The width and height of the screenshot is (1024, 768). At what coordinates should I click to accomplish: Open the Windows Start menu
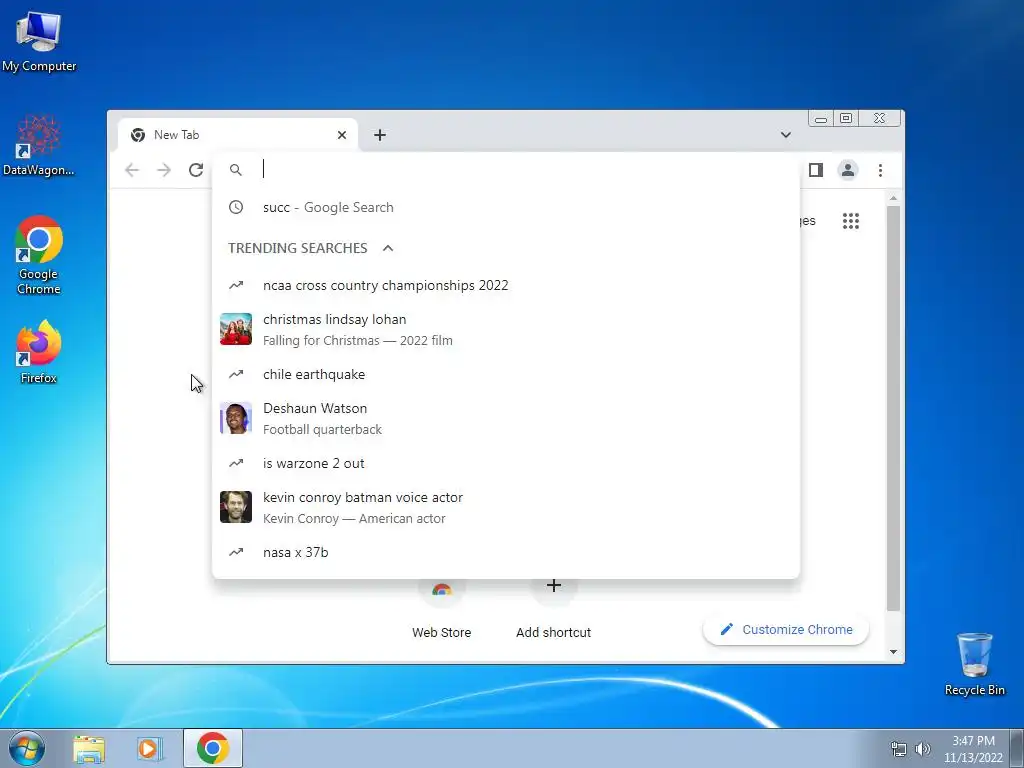point(27,748)
